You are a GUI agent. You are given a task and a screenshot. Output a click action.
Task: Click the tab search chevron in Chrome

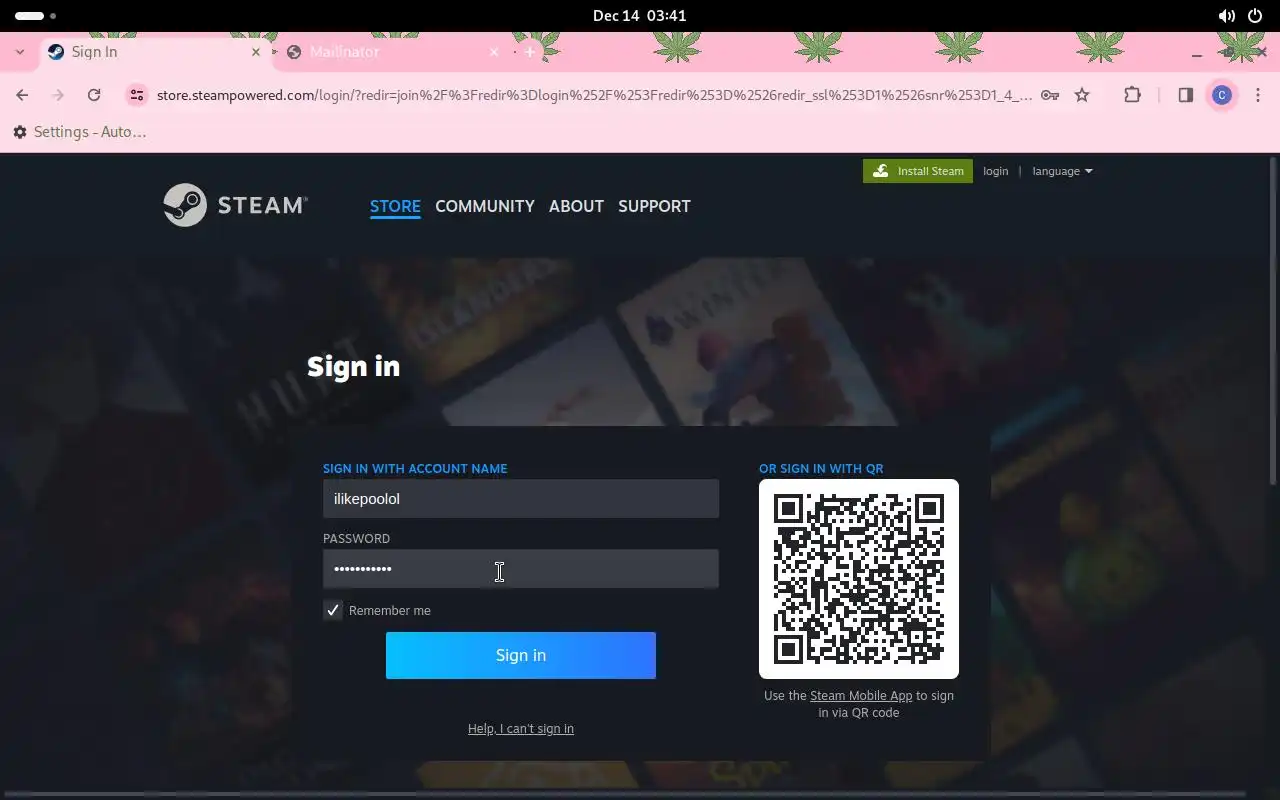click(19, 52)
